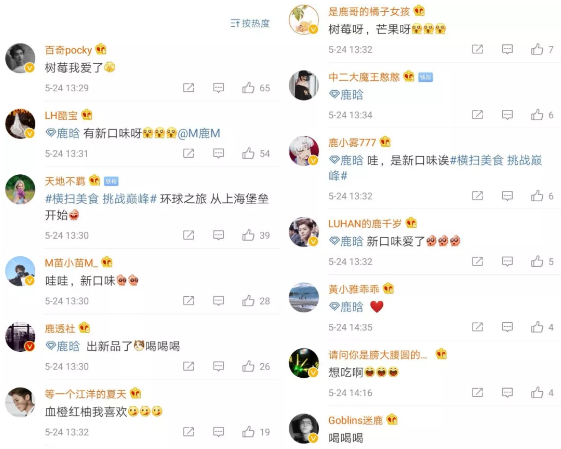Open username 请问你是膀大腰圆的... profile
This screenshot has height=449, width=561.
(x=377, y=355)
